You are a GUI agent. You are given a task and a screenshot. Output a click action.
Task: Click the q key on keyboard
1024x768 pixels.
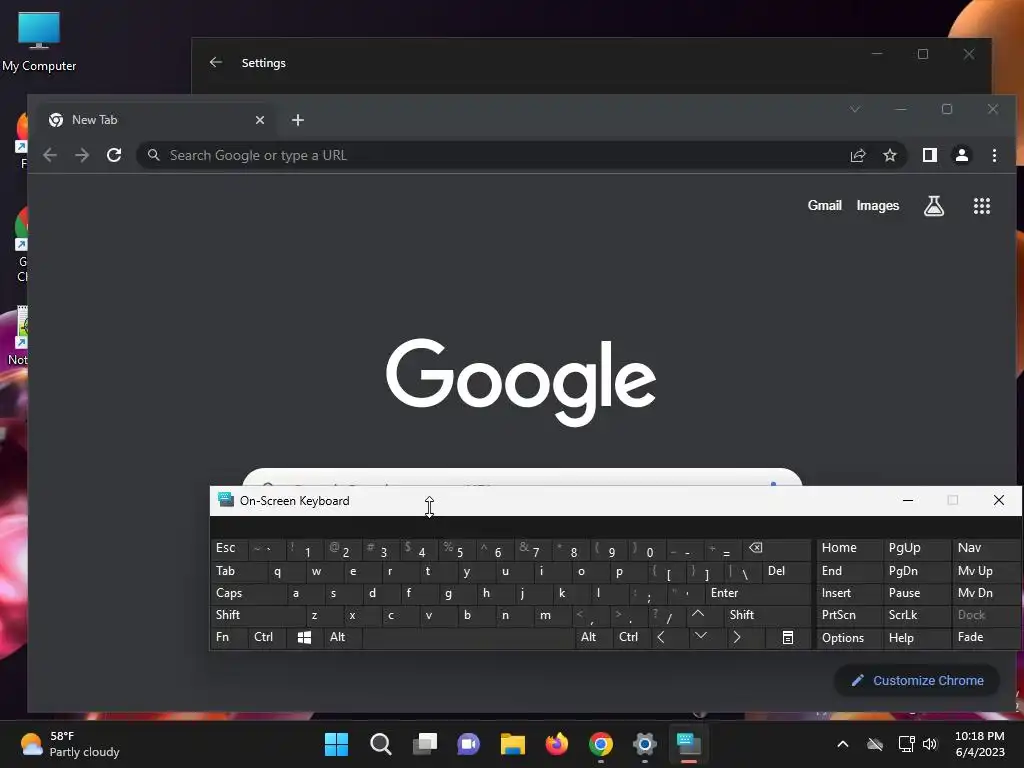pyautogui.click(x=286, y=571)
